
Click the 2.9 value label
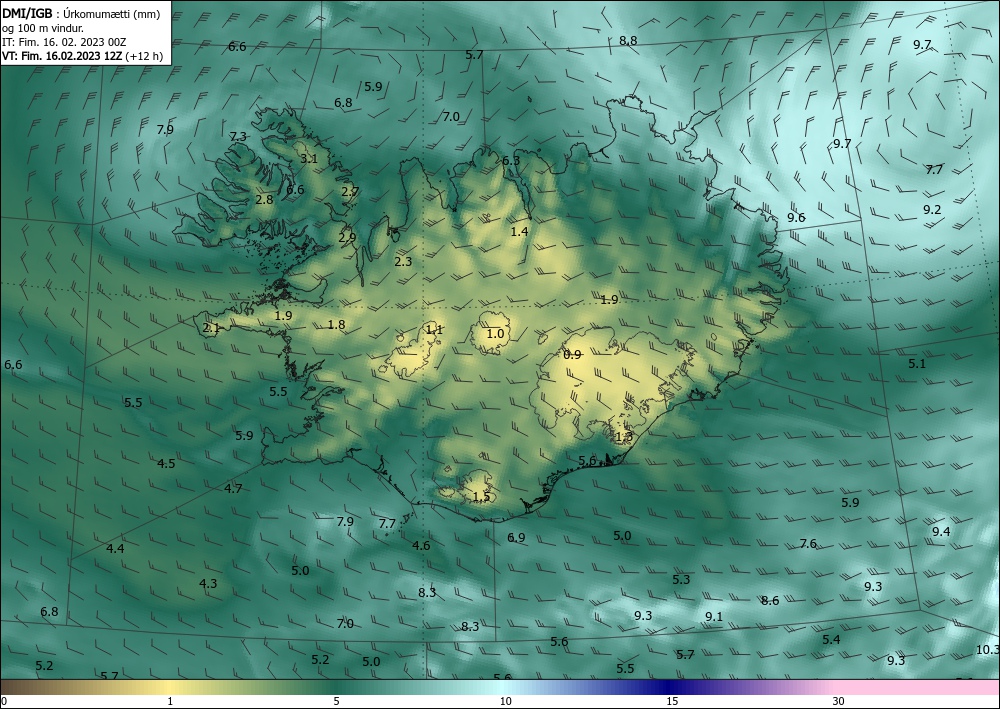click(348, 238)
